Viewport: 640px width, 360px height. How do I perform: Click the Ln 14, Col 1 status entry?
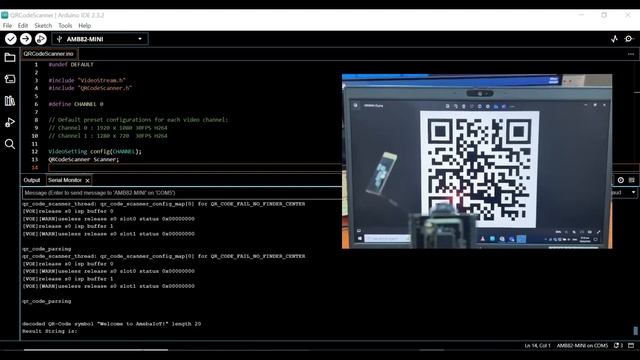537,345
